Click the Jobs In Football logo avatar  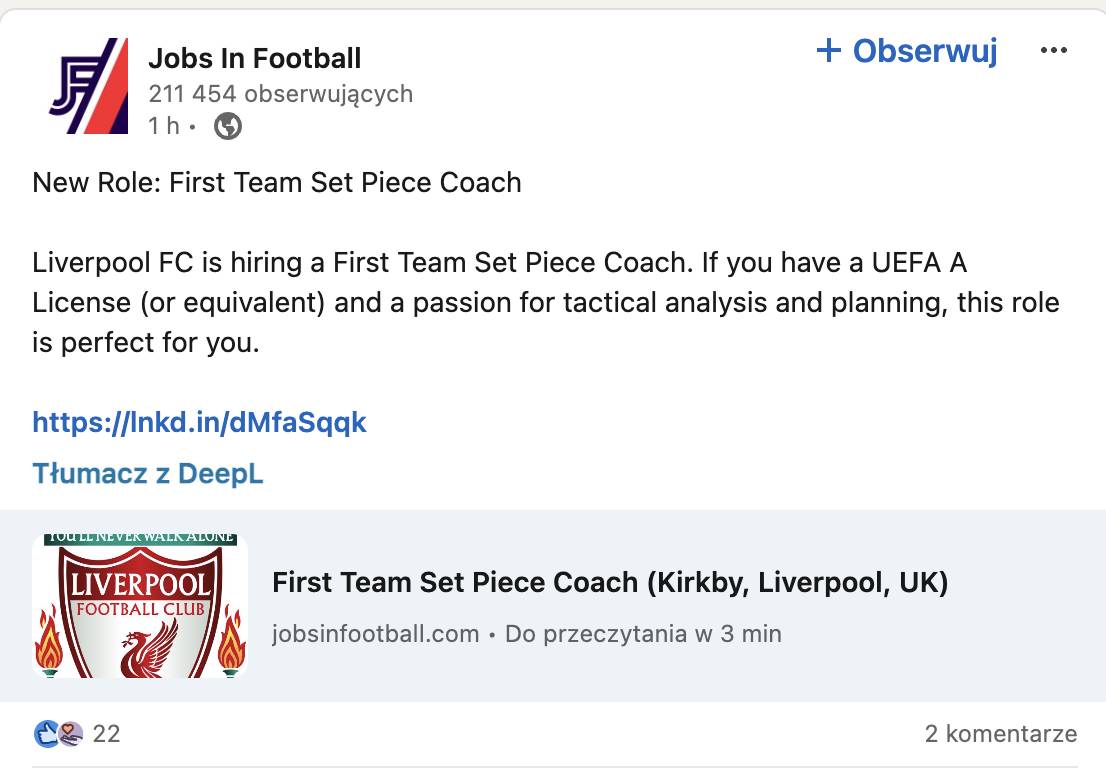click(89, 86)
